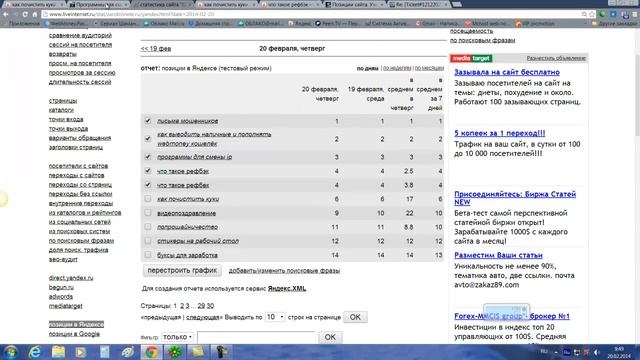Check the 'видеопоздравление' checkbox
The width and height of the screenshot is (640, 360).
tap(148, 213)
